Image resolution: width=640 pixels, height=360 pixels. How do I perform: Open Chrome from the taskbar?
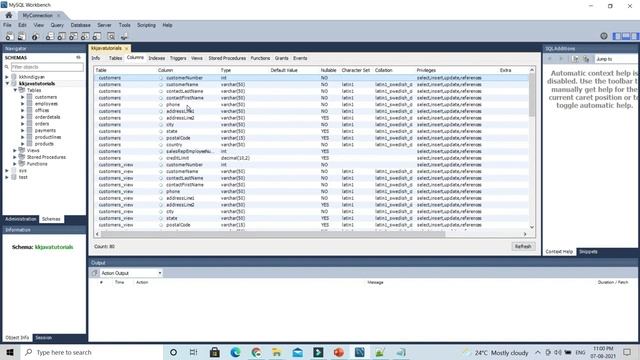(x=256, y=352)
